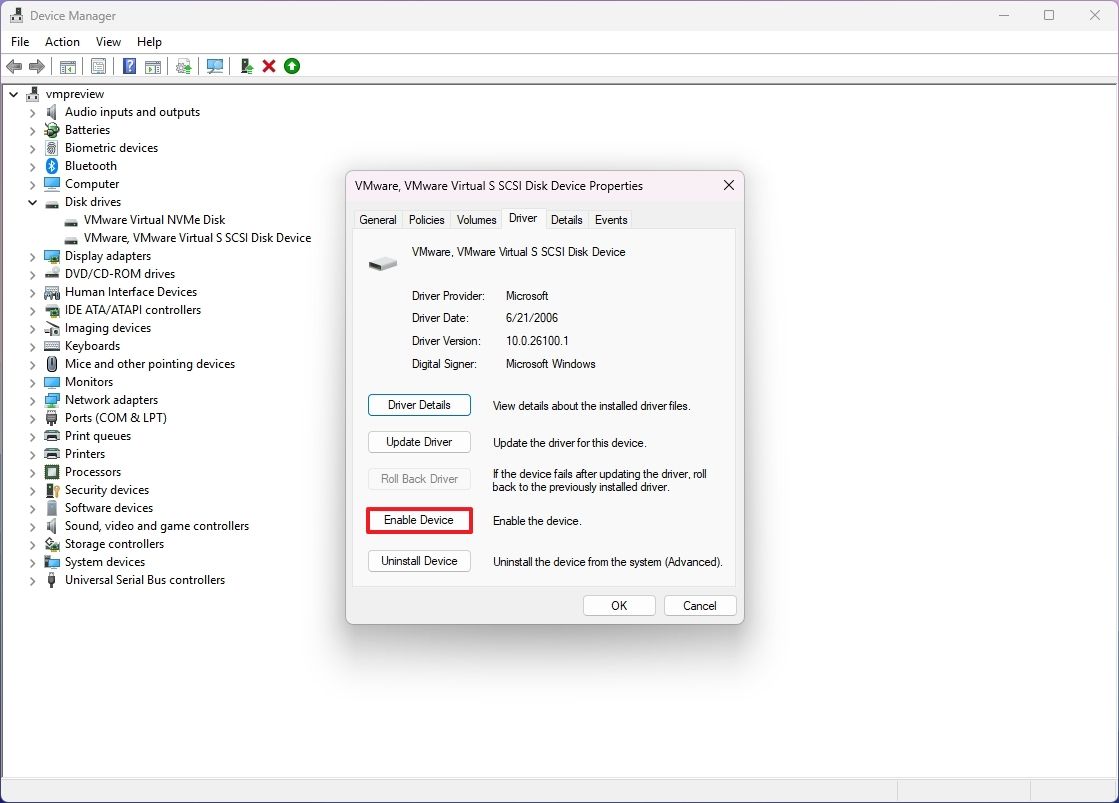Enable device via the green arrow icon

pos(291,66)
